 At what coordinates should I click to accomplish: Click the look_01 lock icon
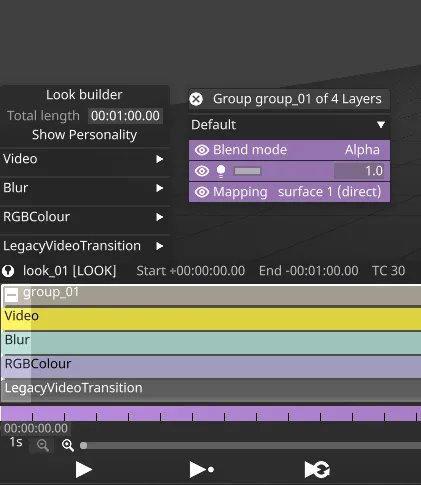pyautogui.click(x=8, y=271)
